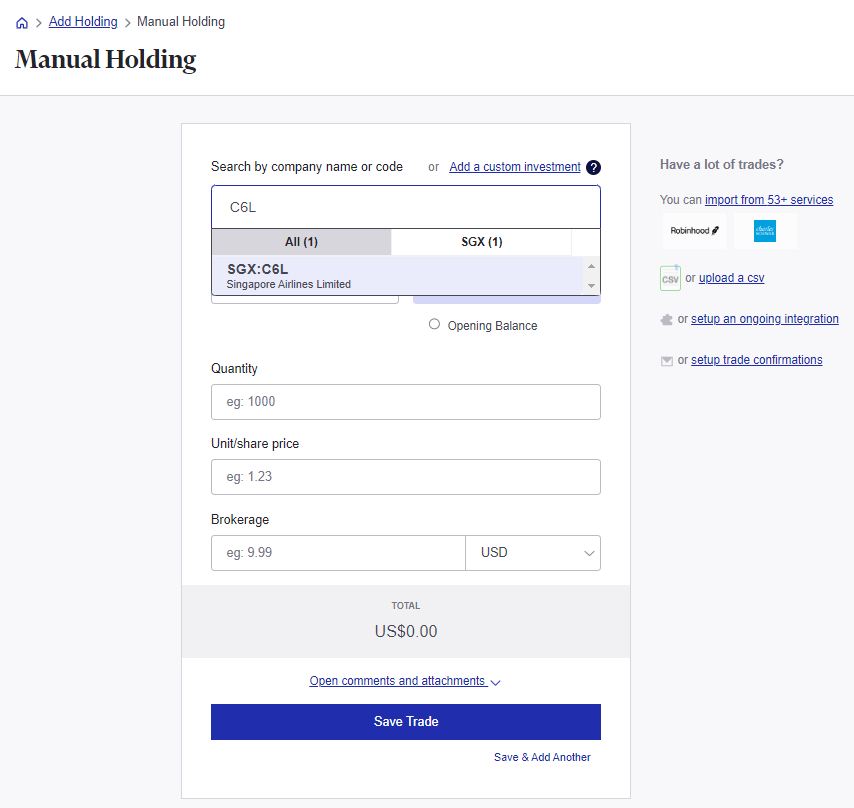The height and width of the screenshot is (808, 854).
Task: Click the results list scroll up arrow
Action: (x=591, y=266)
